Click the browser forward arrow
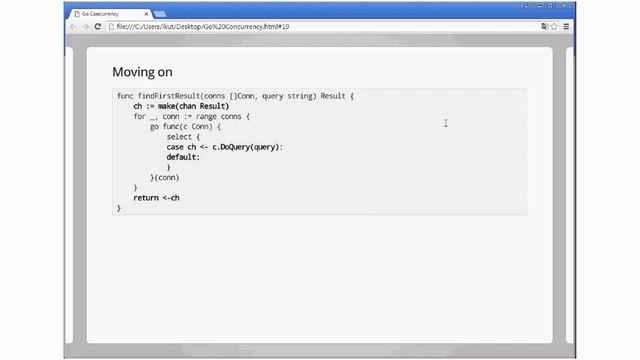Screen dimensions: 640x360 point(85,27)
